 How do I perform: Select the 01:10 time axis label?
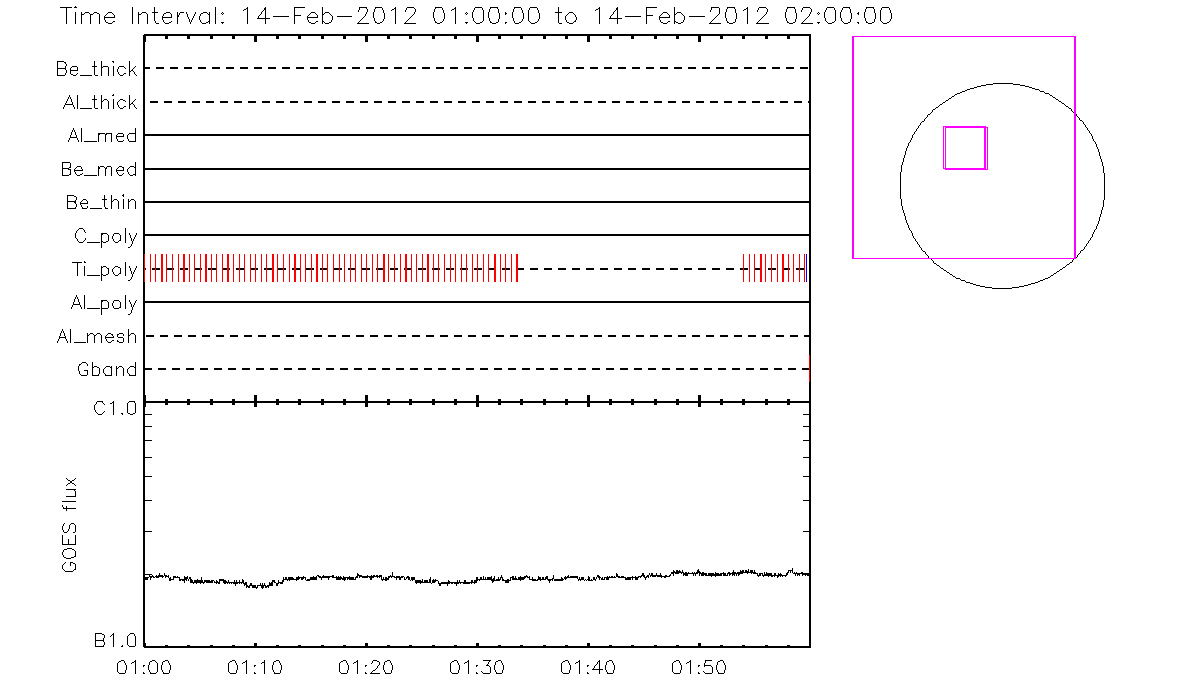pos(256,666)
